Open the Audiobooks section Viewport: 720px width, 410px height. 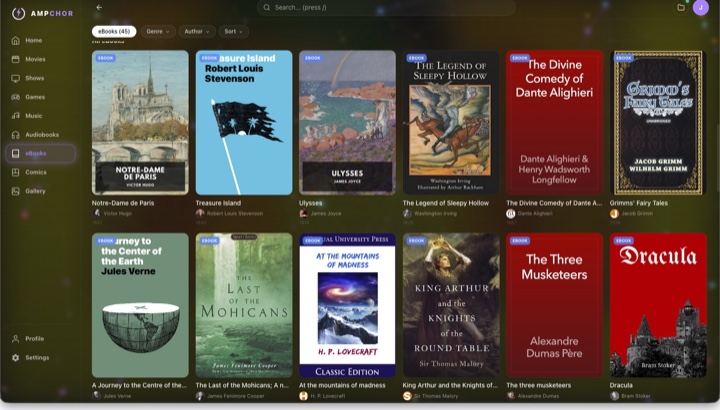(40, 135)
